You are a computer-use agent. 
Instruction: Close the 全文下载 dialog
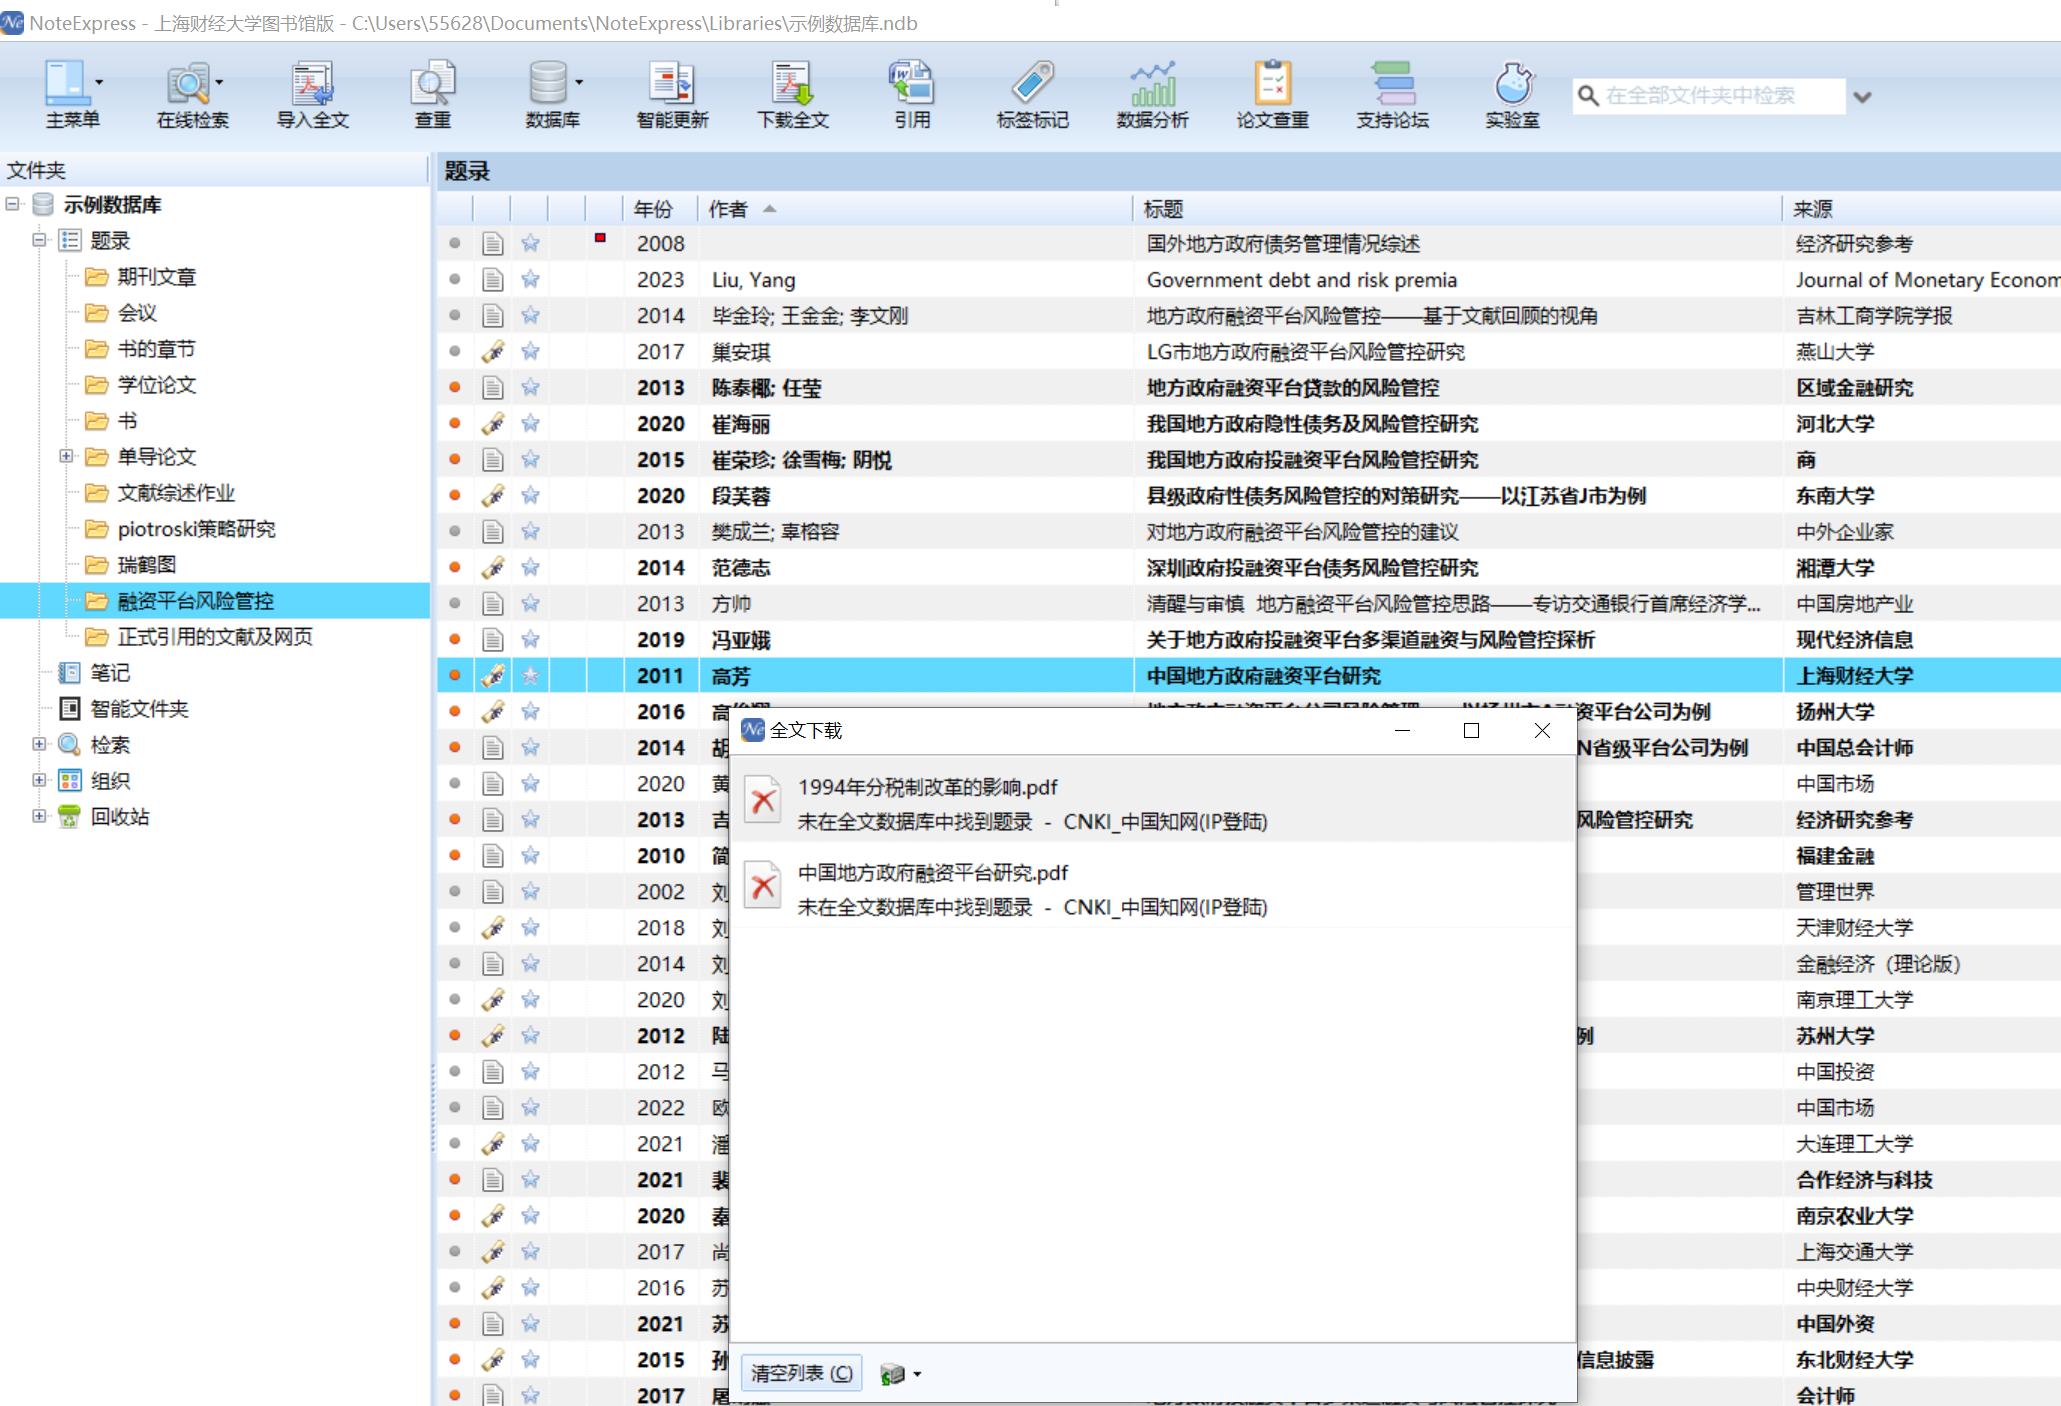[1542, 731]
